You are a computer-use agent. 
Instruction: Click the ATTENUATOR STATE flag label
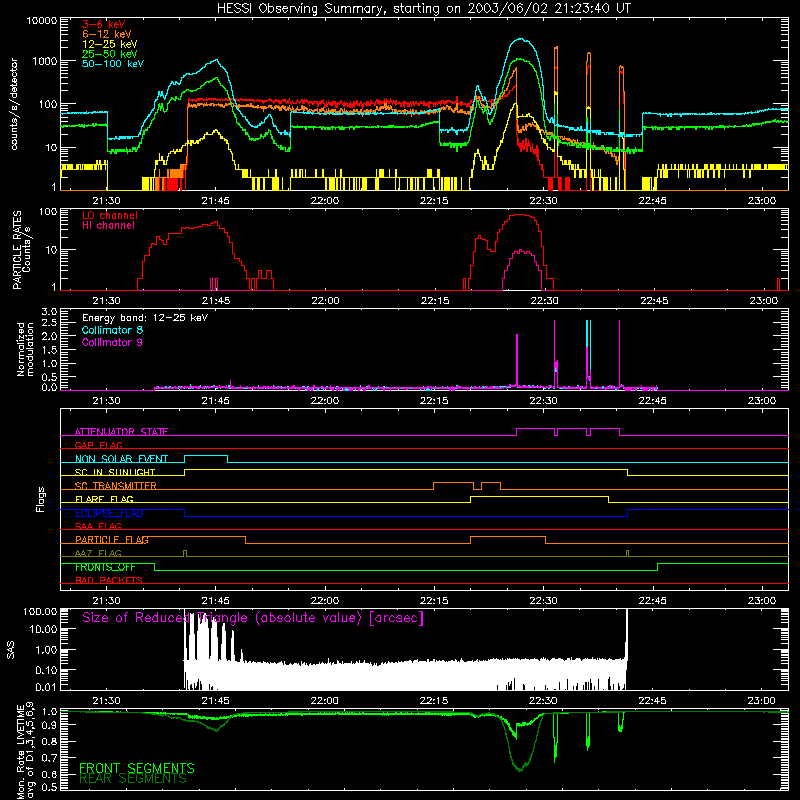tap(121, 432)
